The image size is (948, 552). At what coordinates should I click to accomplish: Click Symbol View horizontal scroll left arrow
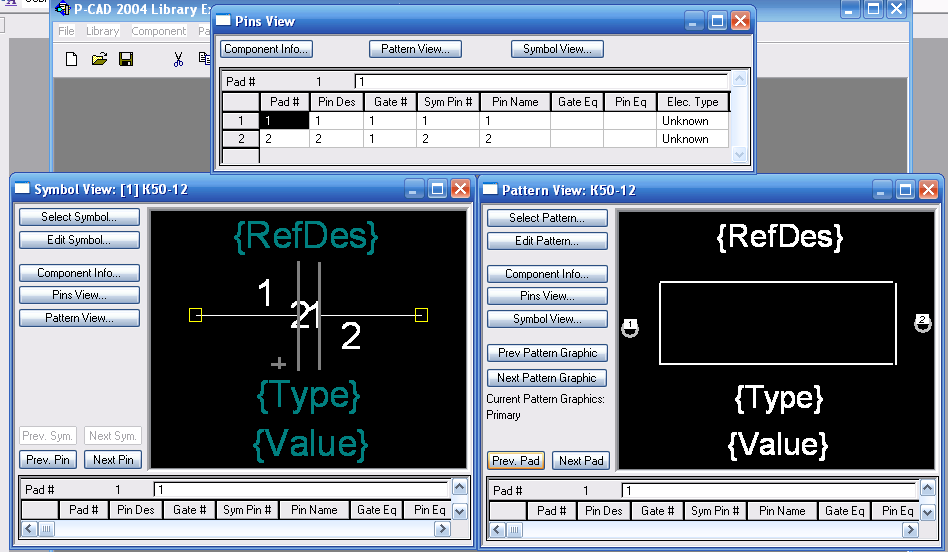pyautogui.click(x=29, y=529)
